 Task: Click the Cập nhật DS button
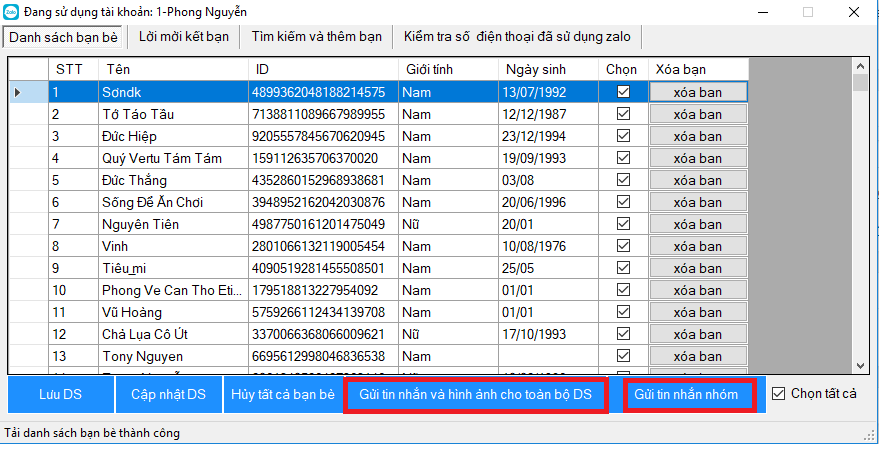click(x=168, y=395)
